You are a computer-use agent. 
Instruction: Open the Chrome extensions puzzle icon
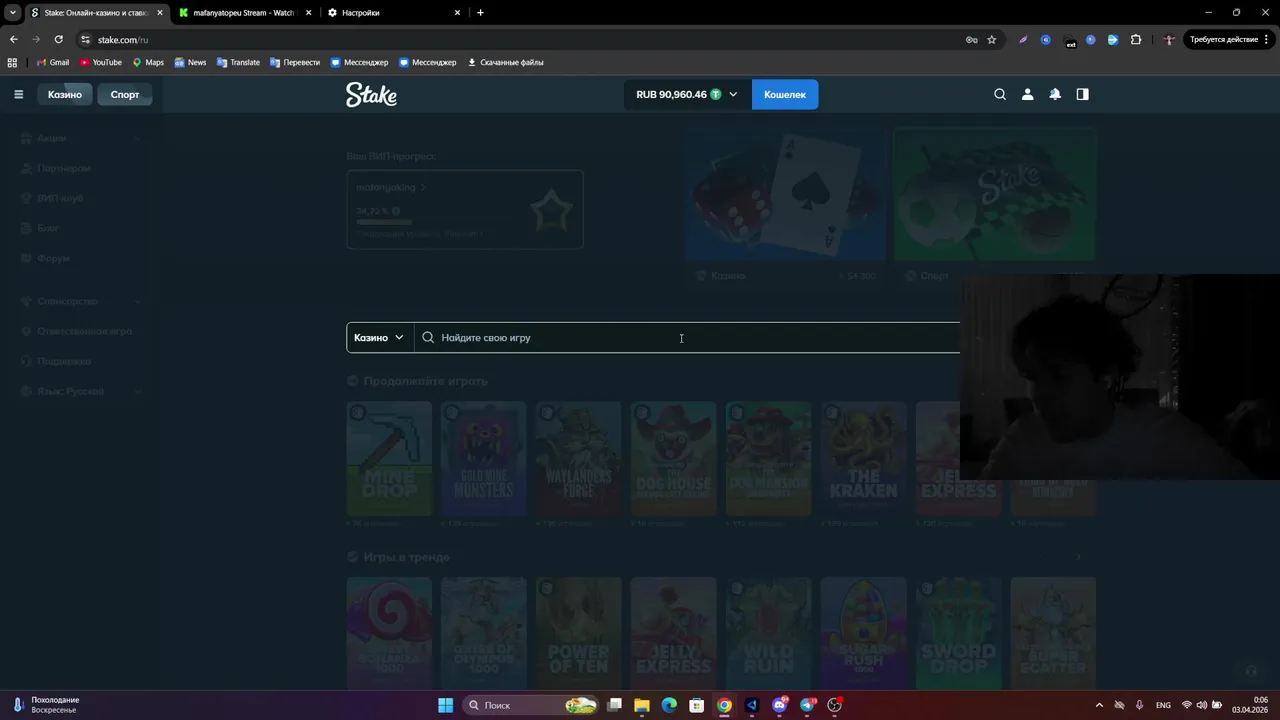pos(1136,40)
